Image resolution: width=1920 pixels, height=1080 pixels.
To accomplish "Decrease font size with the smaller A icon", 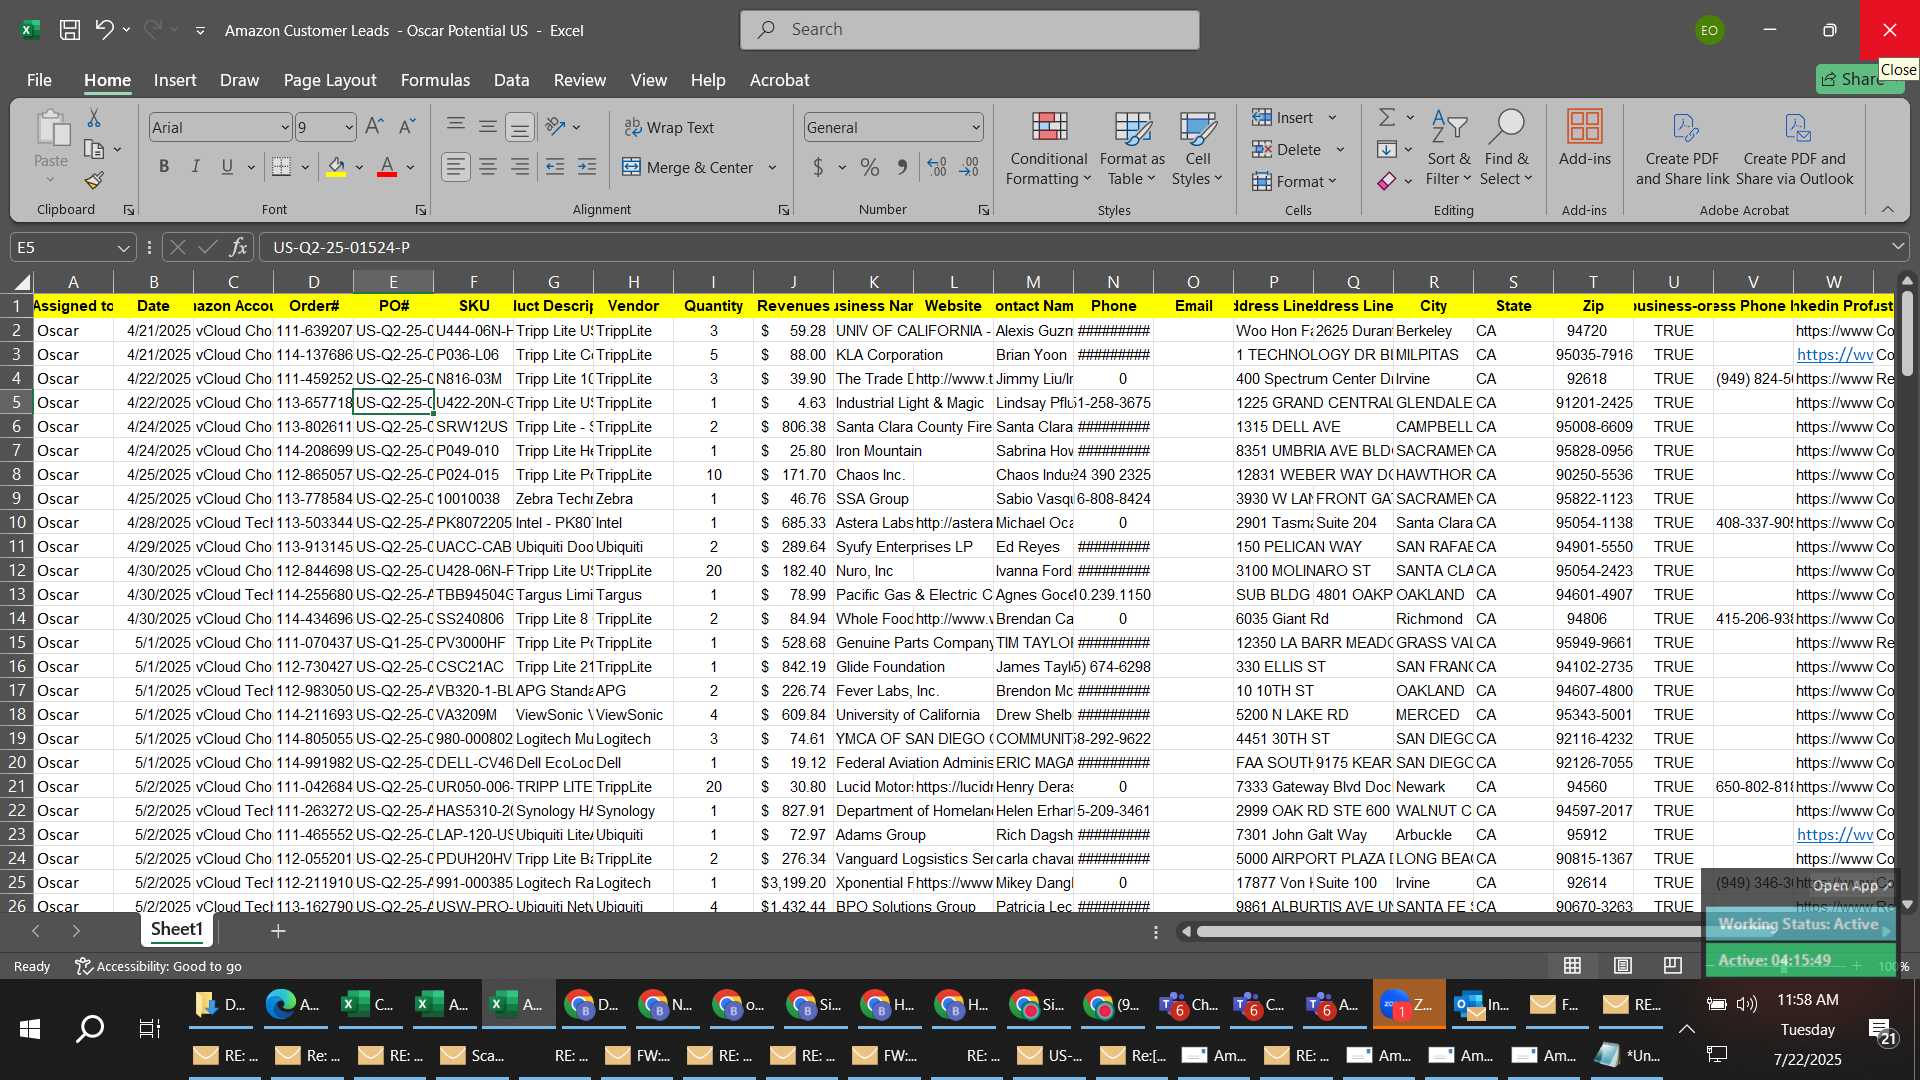I will [406, 127].
